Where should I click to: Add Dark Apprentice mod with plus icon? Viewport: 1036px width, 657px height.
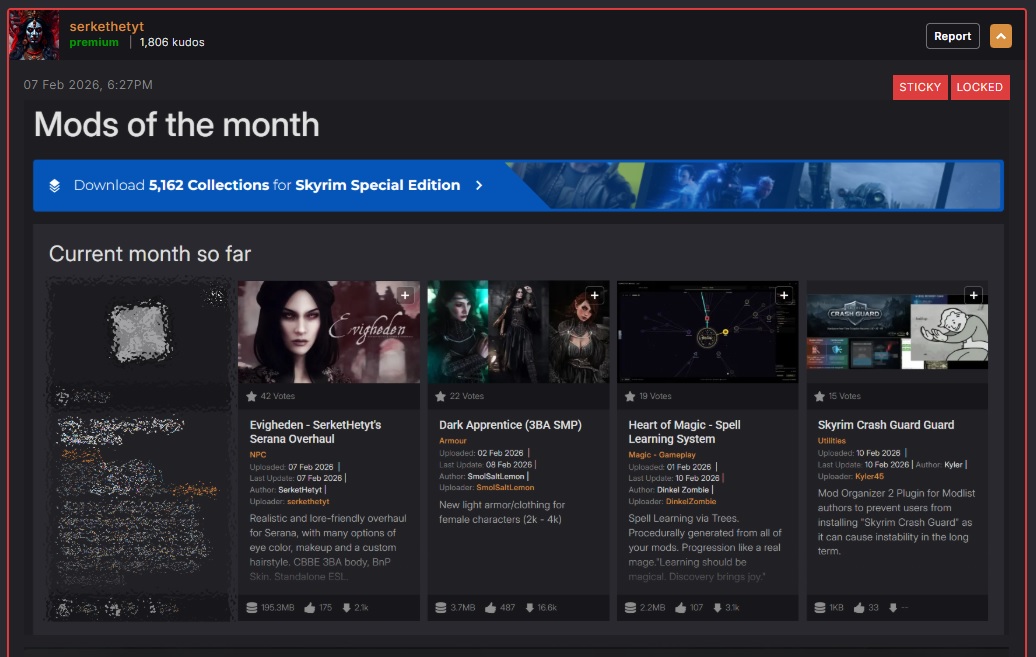point(595,295)
